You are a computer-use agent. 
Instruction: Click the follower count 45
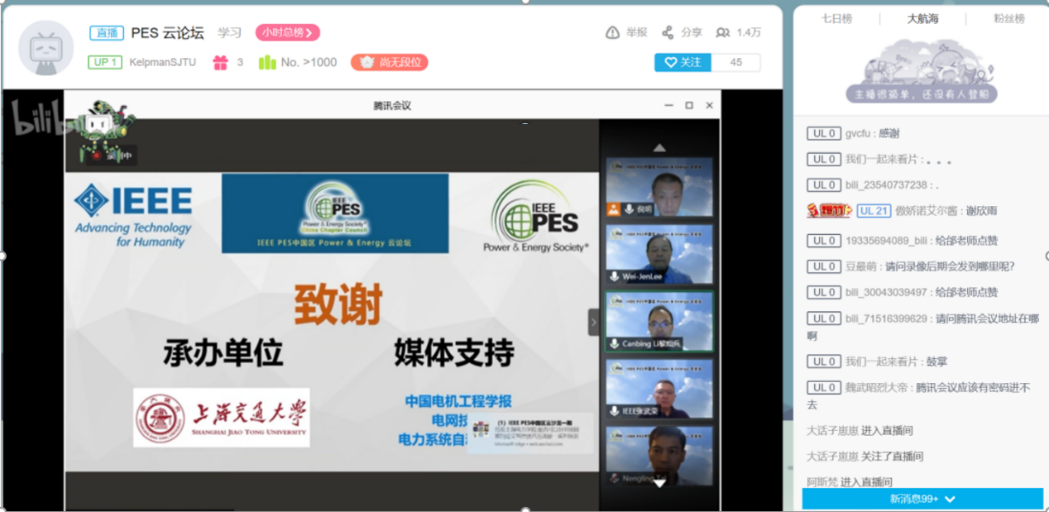coord(736,62)
